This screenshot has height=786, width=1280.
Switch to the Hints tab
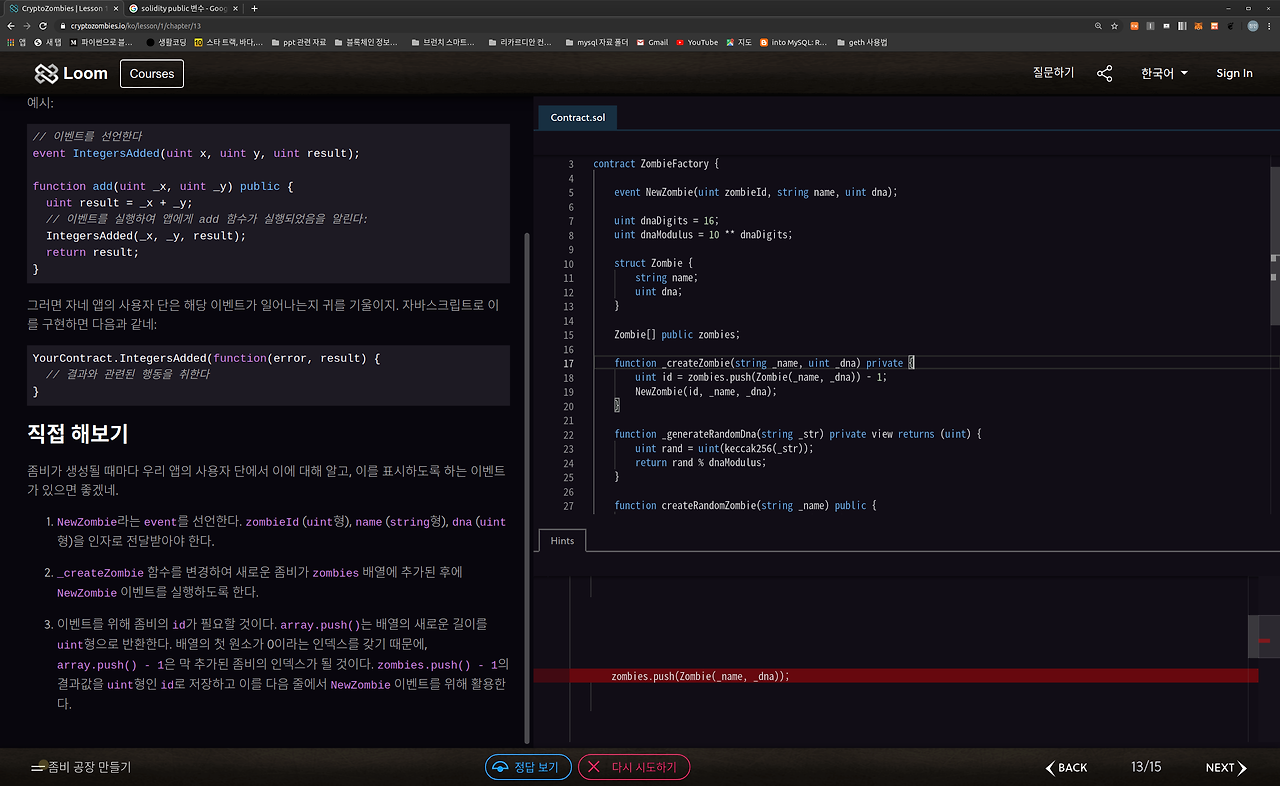coord(562,541)
